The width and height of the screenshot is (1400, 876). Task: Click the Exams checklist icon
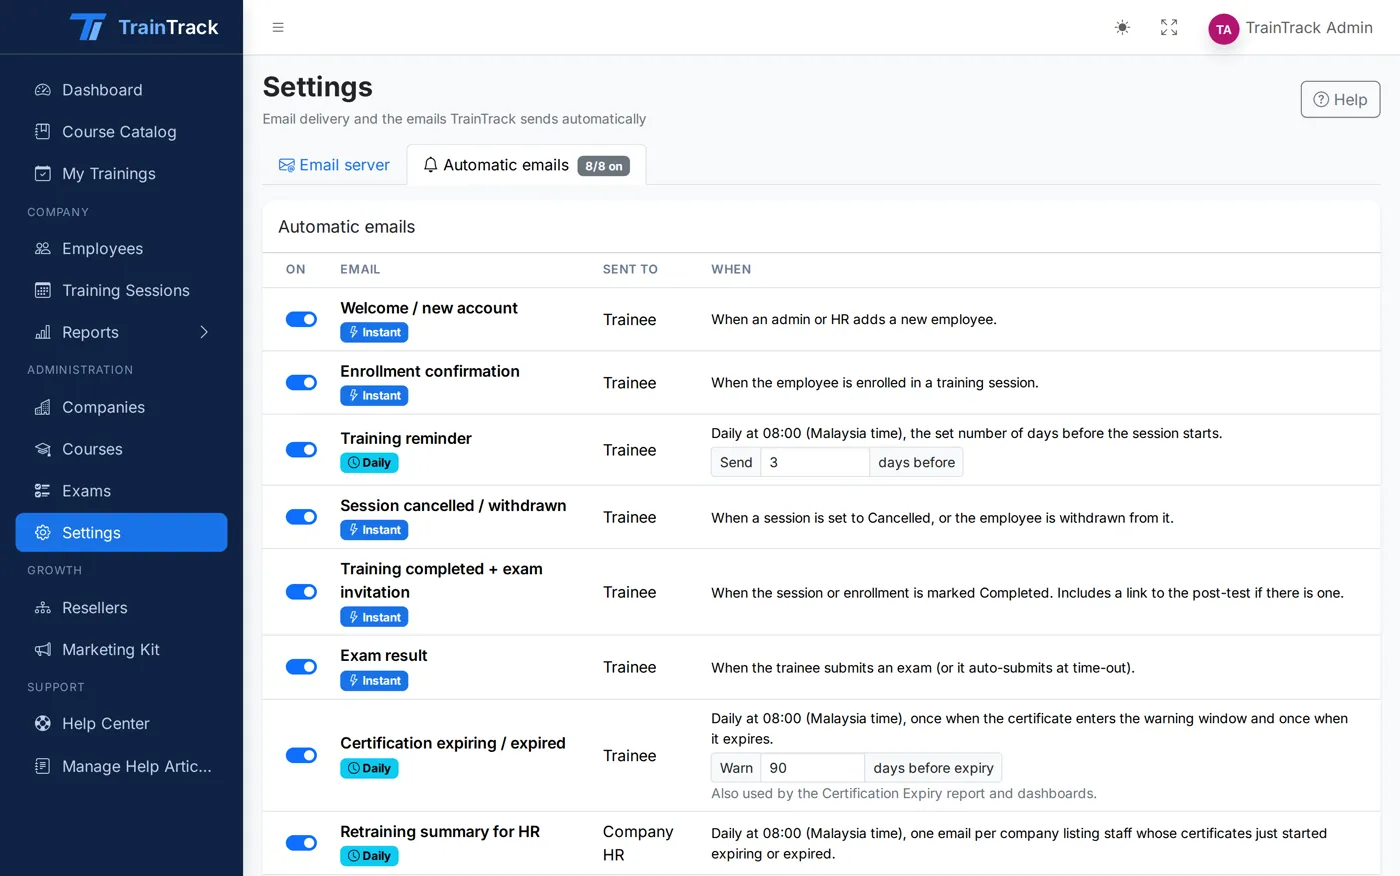point(43,491)
